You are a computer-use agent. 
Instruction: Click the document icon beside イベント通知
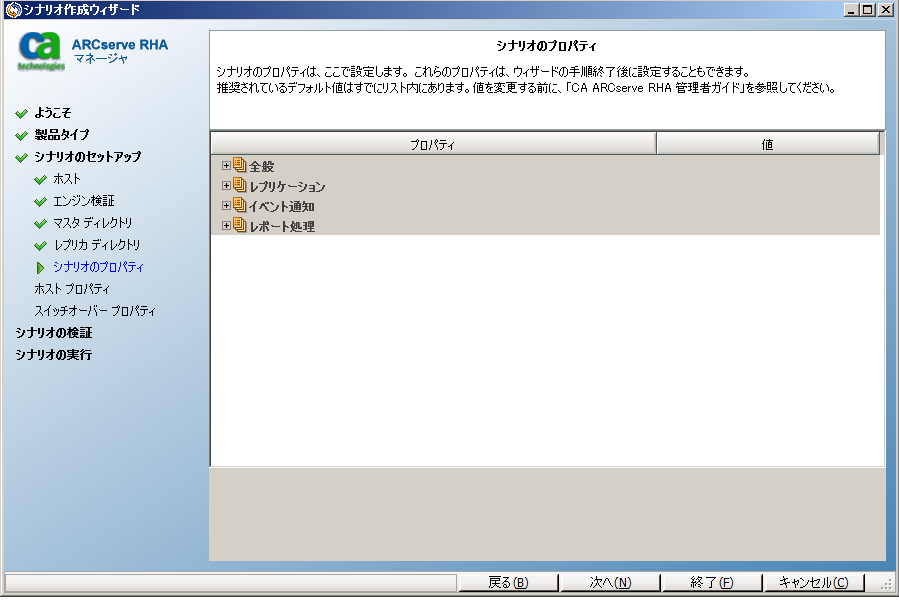pos(238,203)
